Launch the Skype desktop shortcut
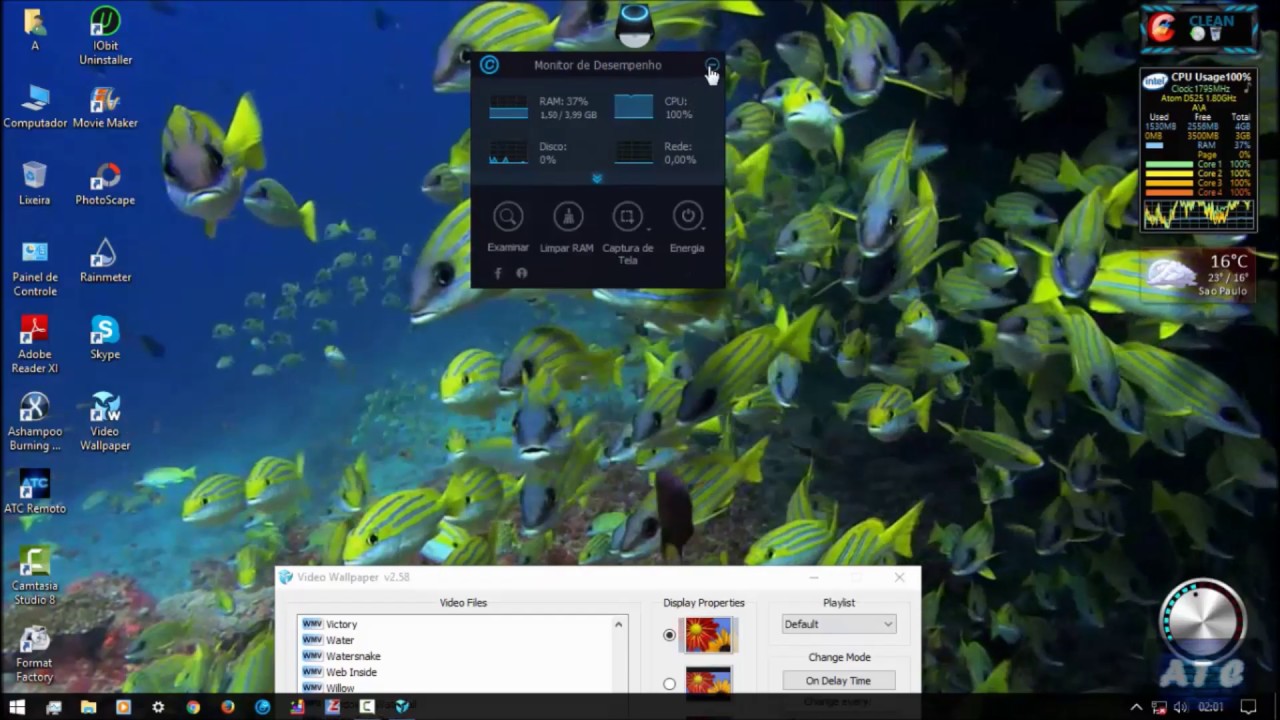This screenshot has height=720, width=1280. coord(105,338)
